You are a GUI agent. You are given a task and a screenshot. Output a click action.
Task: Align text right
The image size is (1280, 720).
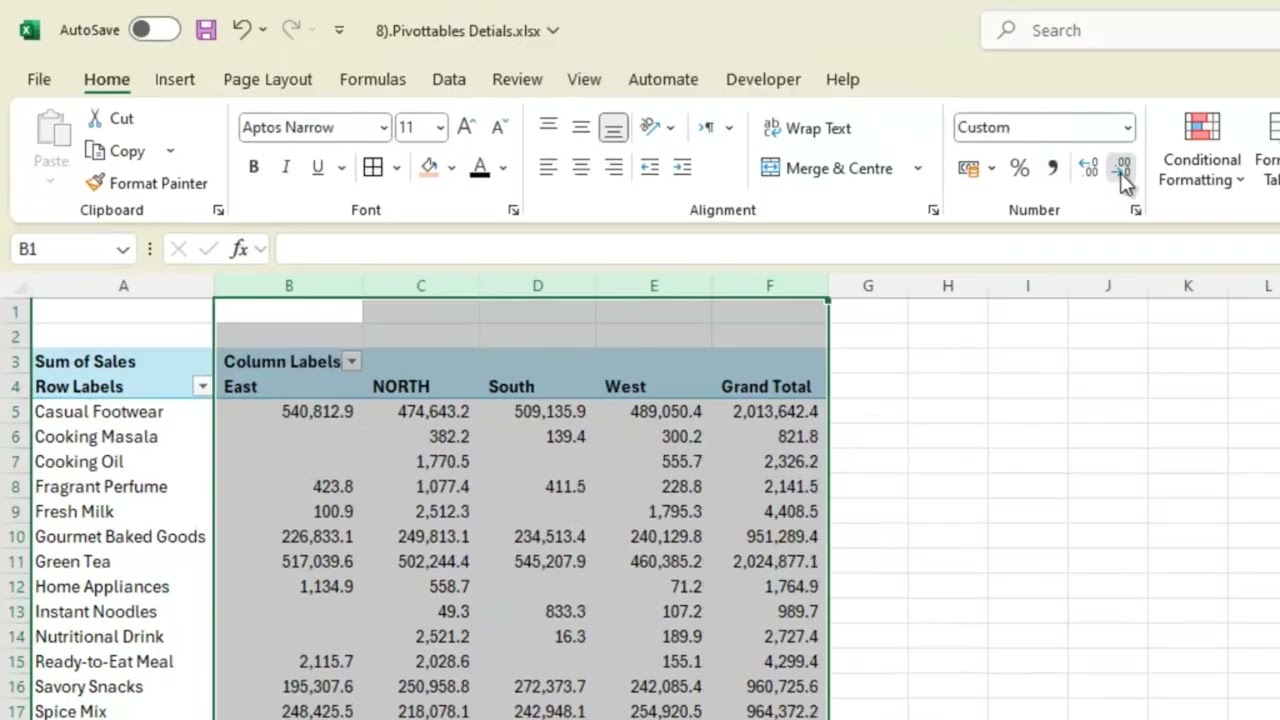(613, 168)
